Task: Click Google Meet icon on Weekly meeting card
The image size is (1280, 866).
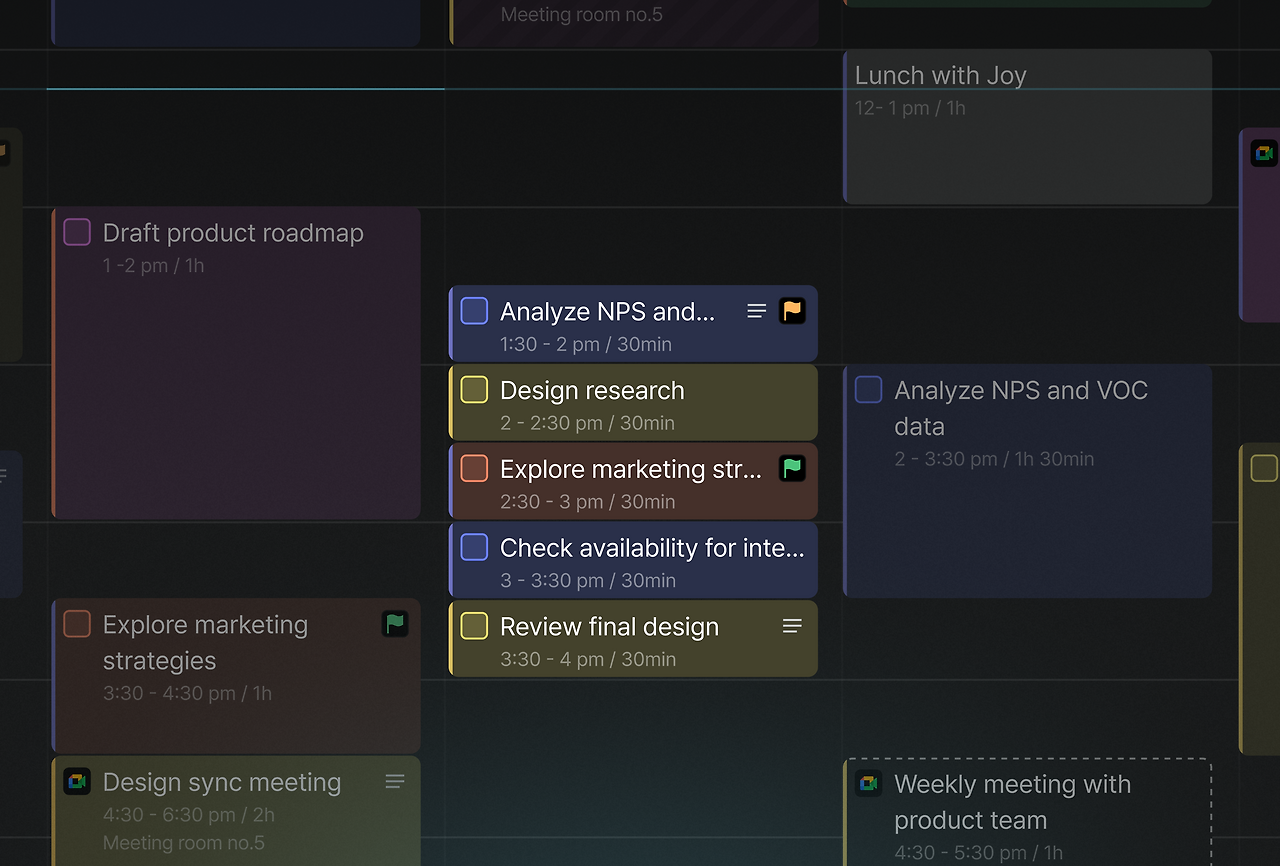Action: coord(868,783)
